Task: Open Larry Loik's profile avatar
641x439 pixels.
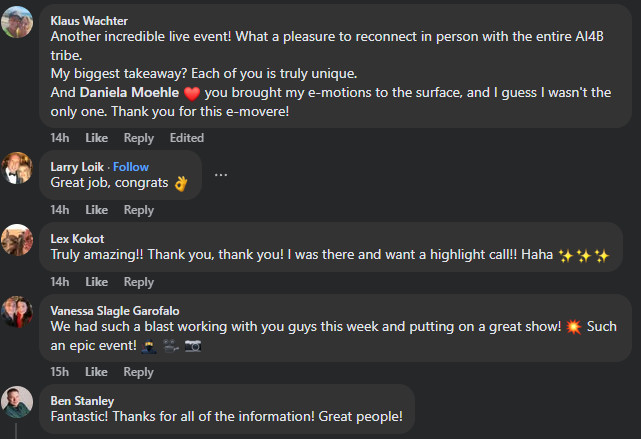Action: coord(17,169)
